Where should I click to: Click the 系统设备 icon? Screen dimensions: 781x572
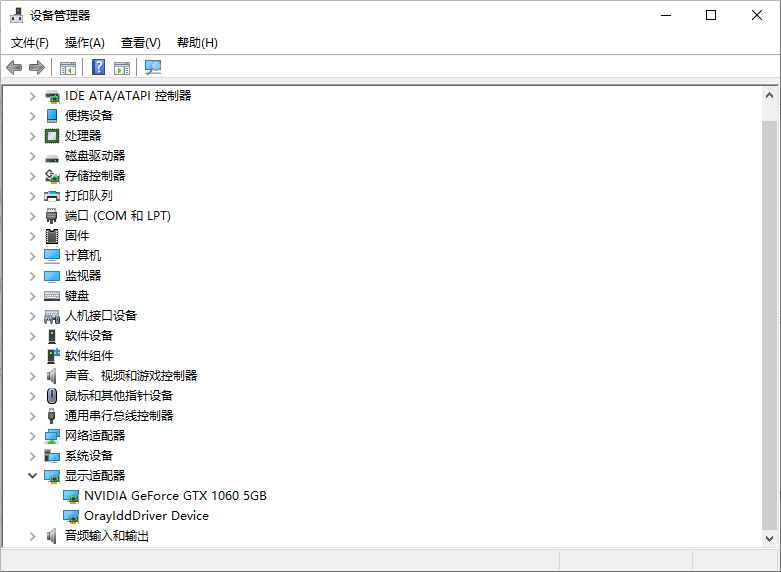pos(52,456)
